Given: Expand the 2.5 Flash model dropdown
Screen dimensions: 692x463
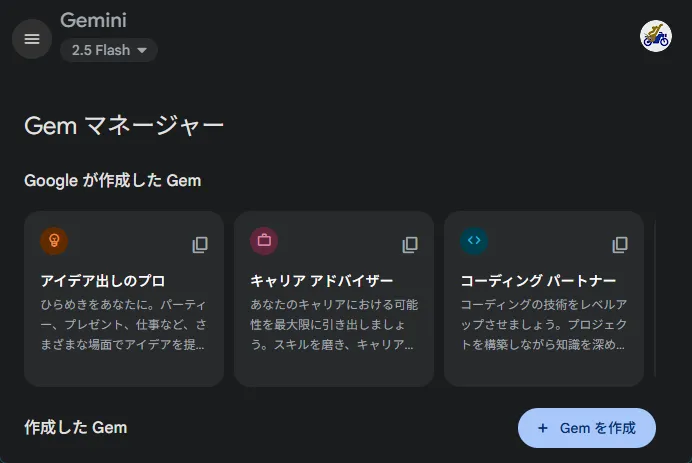Looking at the screenshot, I should click(x=109, y=50).
